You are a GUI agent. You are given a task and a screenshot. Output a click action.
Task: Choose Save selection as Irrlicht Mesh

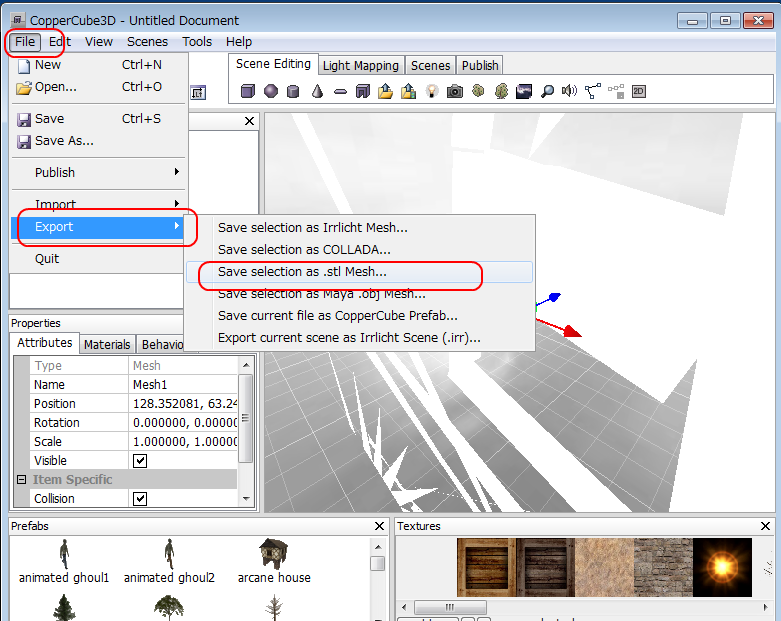(x=360, y=228)
